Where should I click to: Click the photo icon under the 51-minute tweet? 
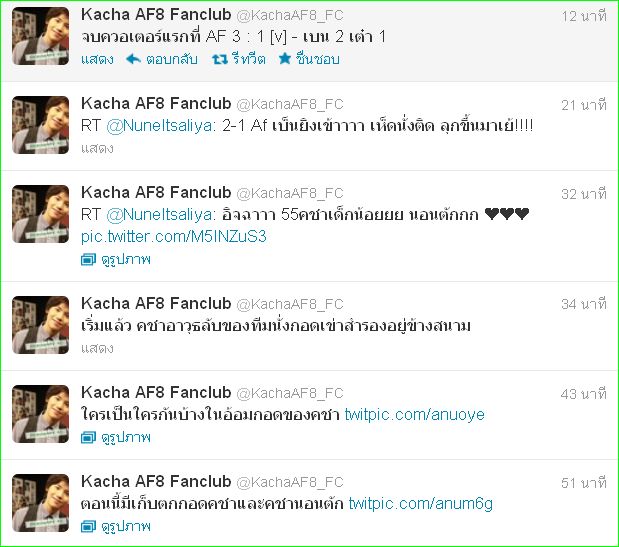click(88, 526)
